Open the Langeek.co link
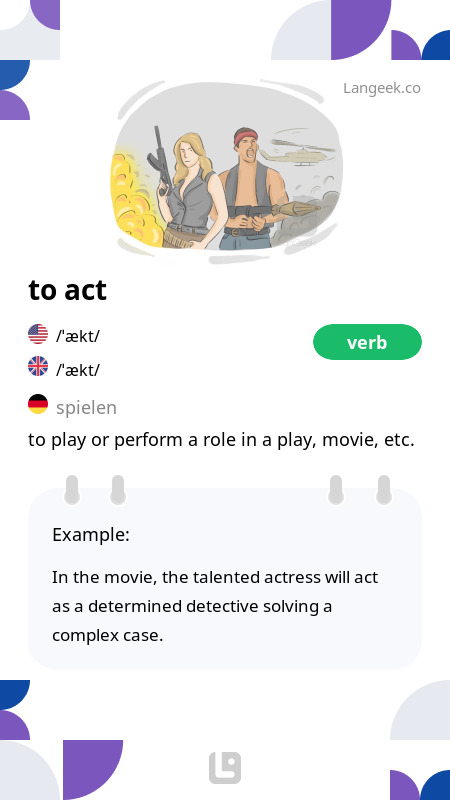The image size is (450, 800). coord(382,88)
